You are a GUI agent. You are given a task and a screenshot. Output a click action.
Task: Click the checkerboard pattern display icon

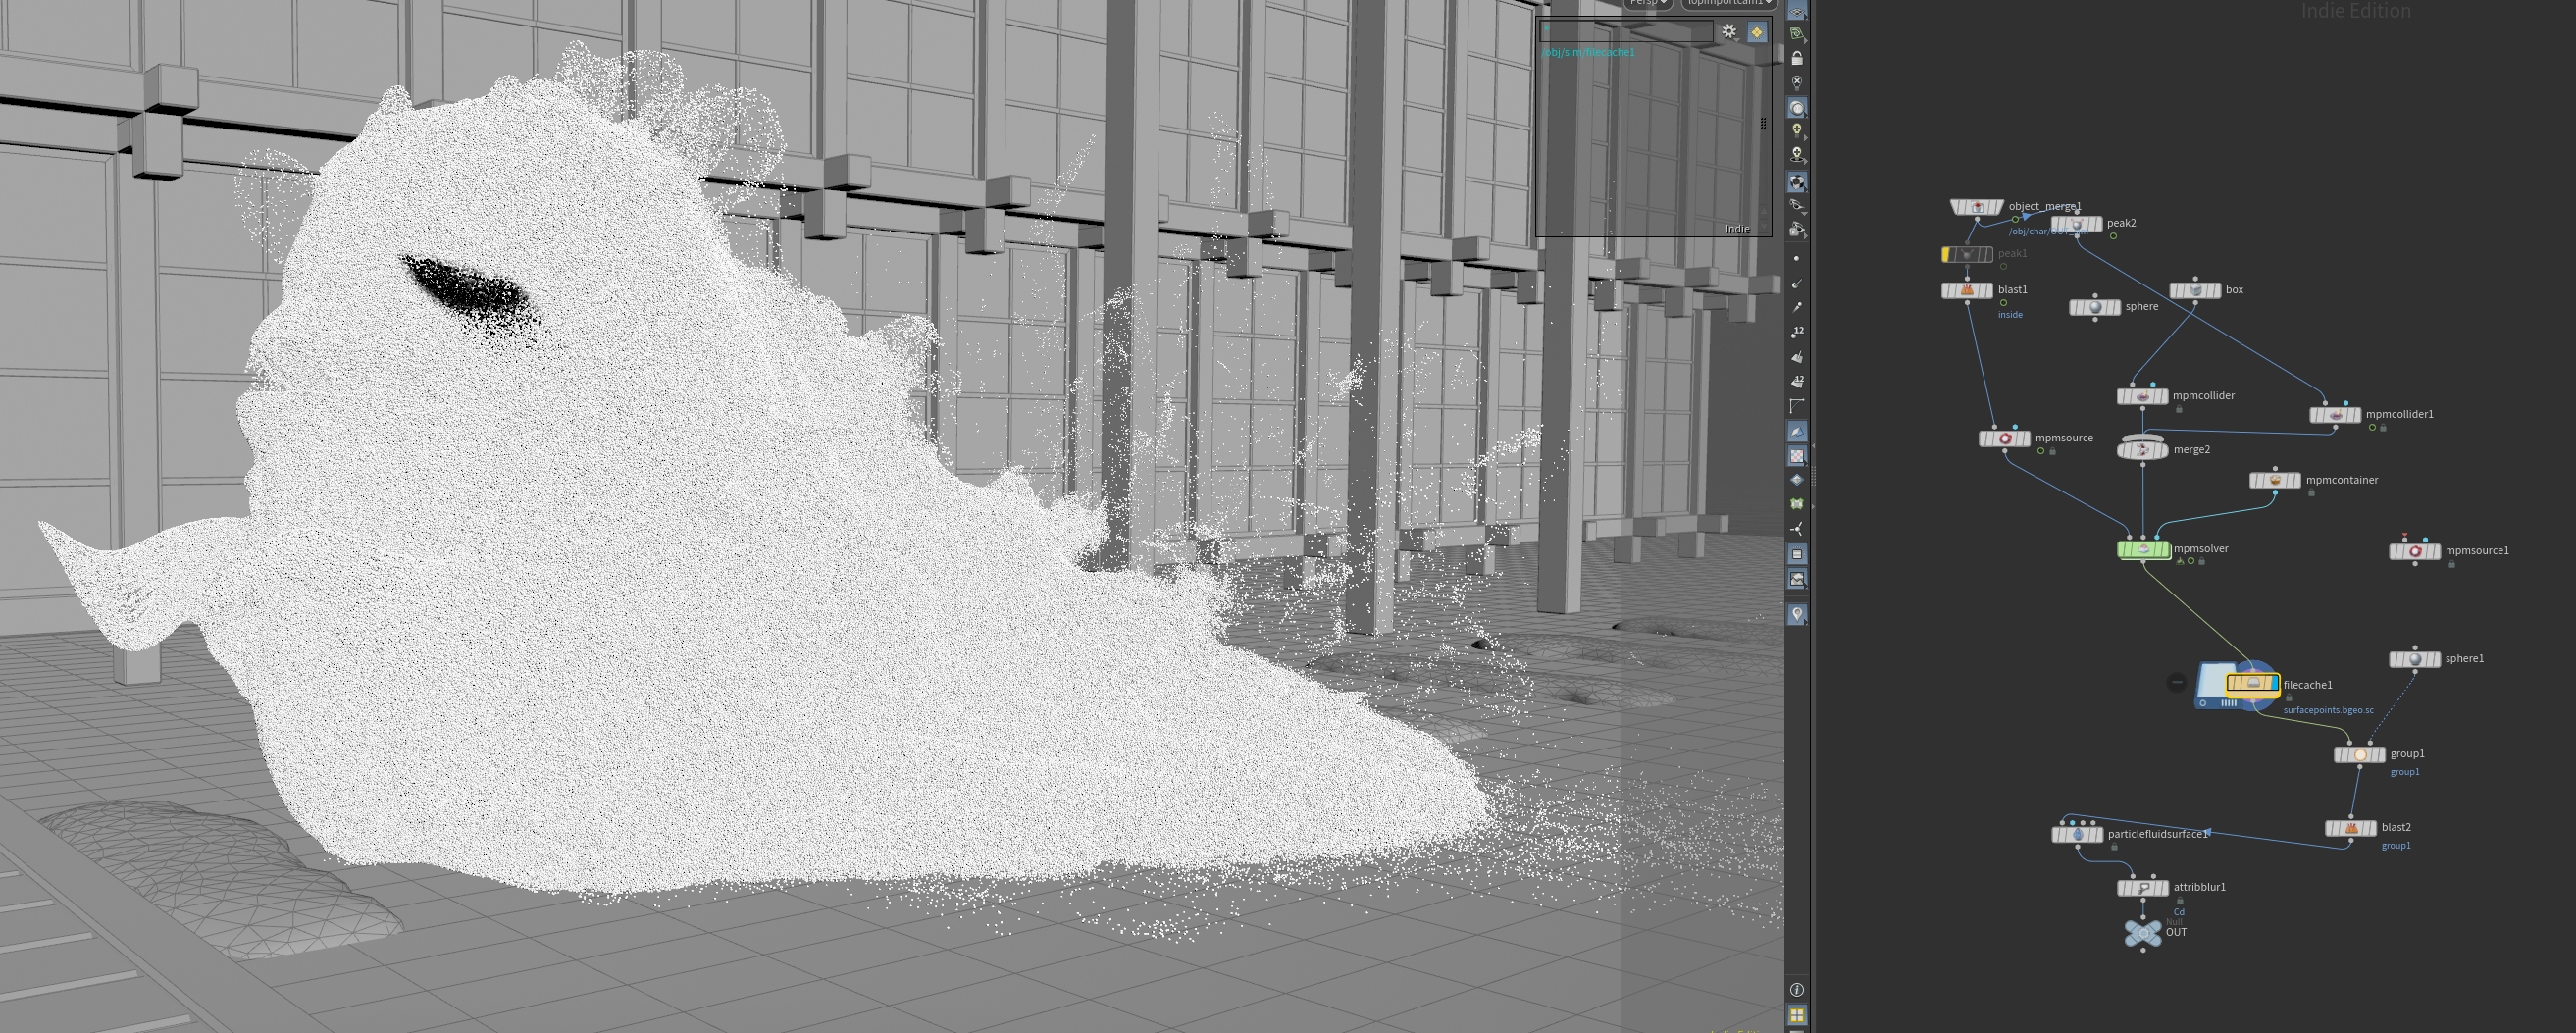tap(1797, 456)
